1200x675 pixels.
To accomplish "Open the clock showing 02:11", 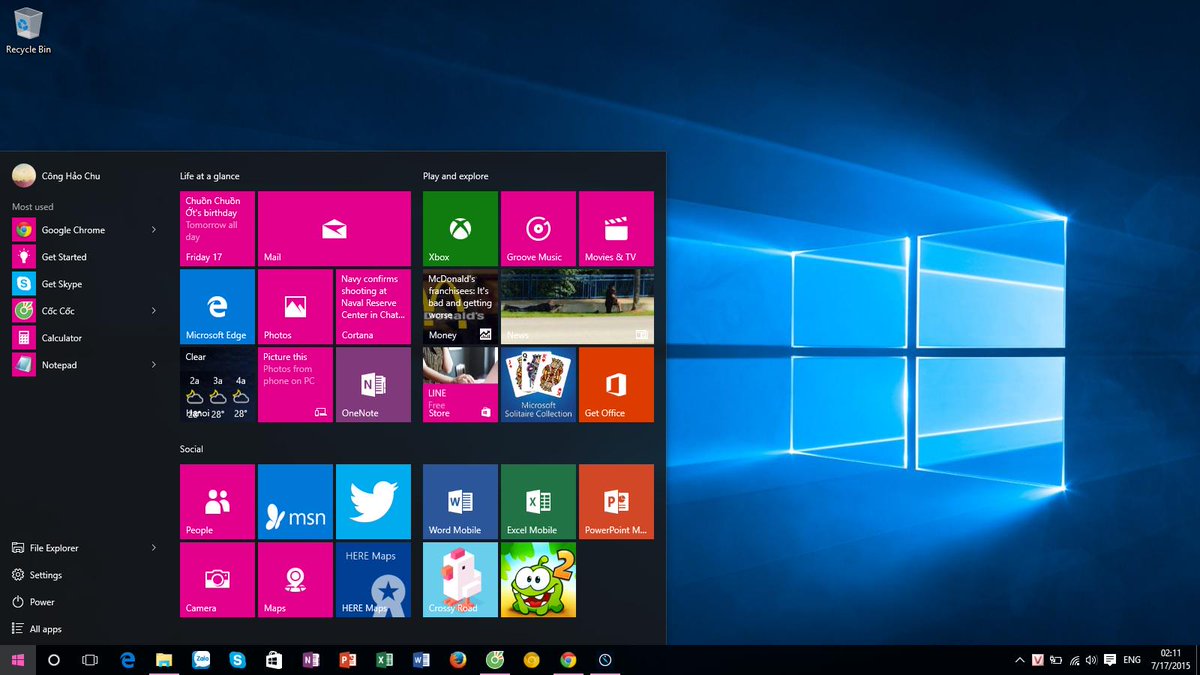I will [1170, 660].
